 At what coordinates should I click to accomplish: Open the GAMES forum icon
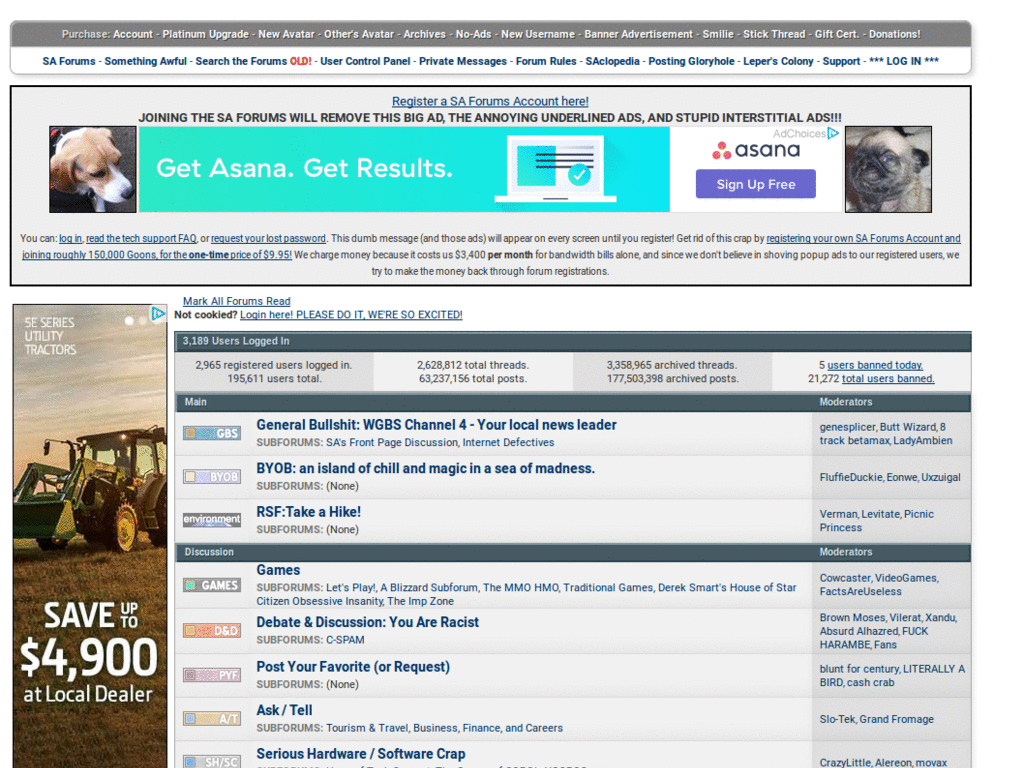coord(212,585)
